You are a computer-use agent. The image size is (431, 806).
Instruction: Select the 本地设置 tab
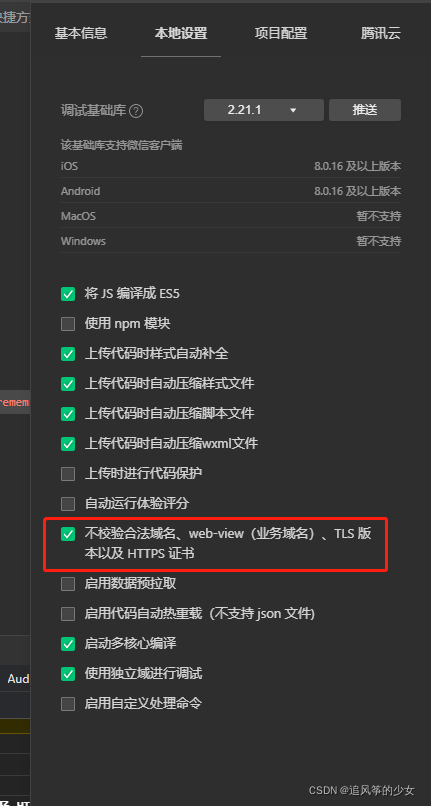(x=181, y=34)
